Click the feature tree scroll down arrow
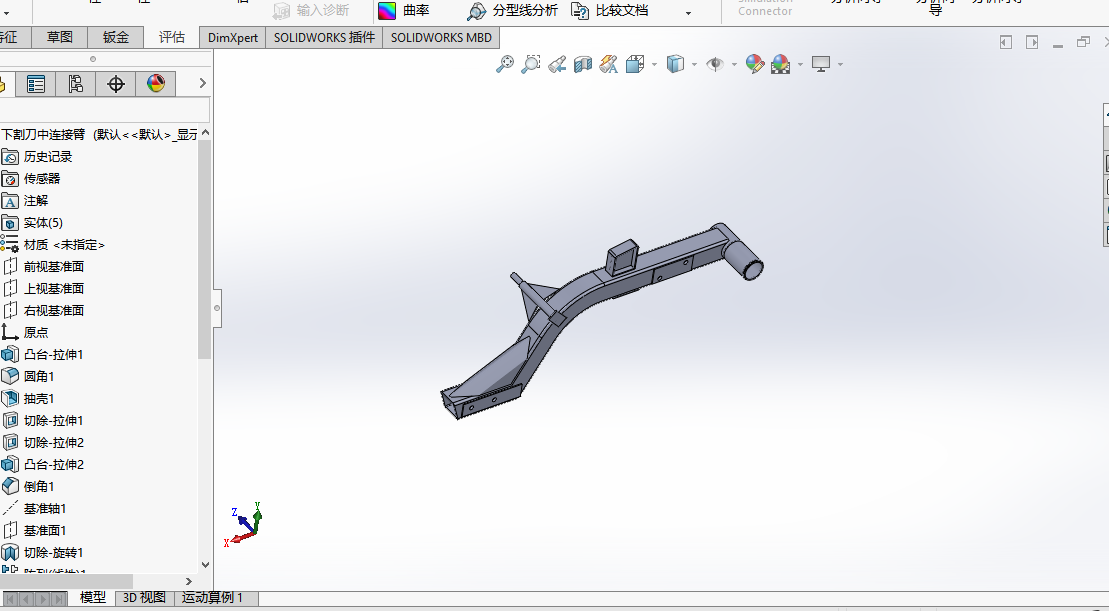The width and height of the screenshot is (1109, 611). [205, 564]
